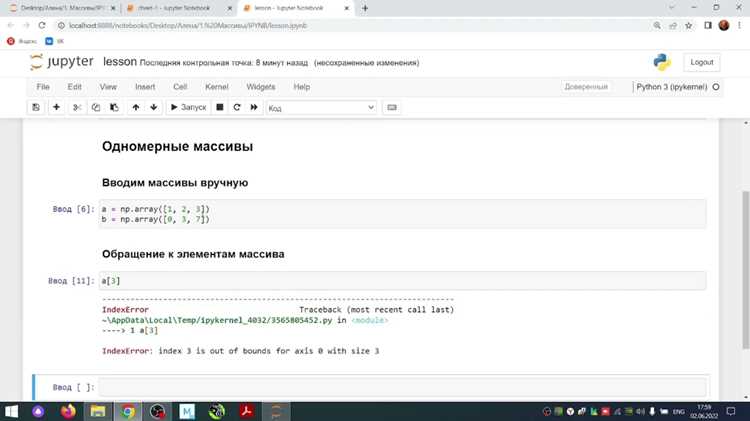Image resolution: width=750 pixels, height=421 pixels.
Task: Open the browser profile avatar
Action: tap(724, 25)
